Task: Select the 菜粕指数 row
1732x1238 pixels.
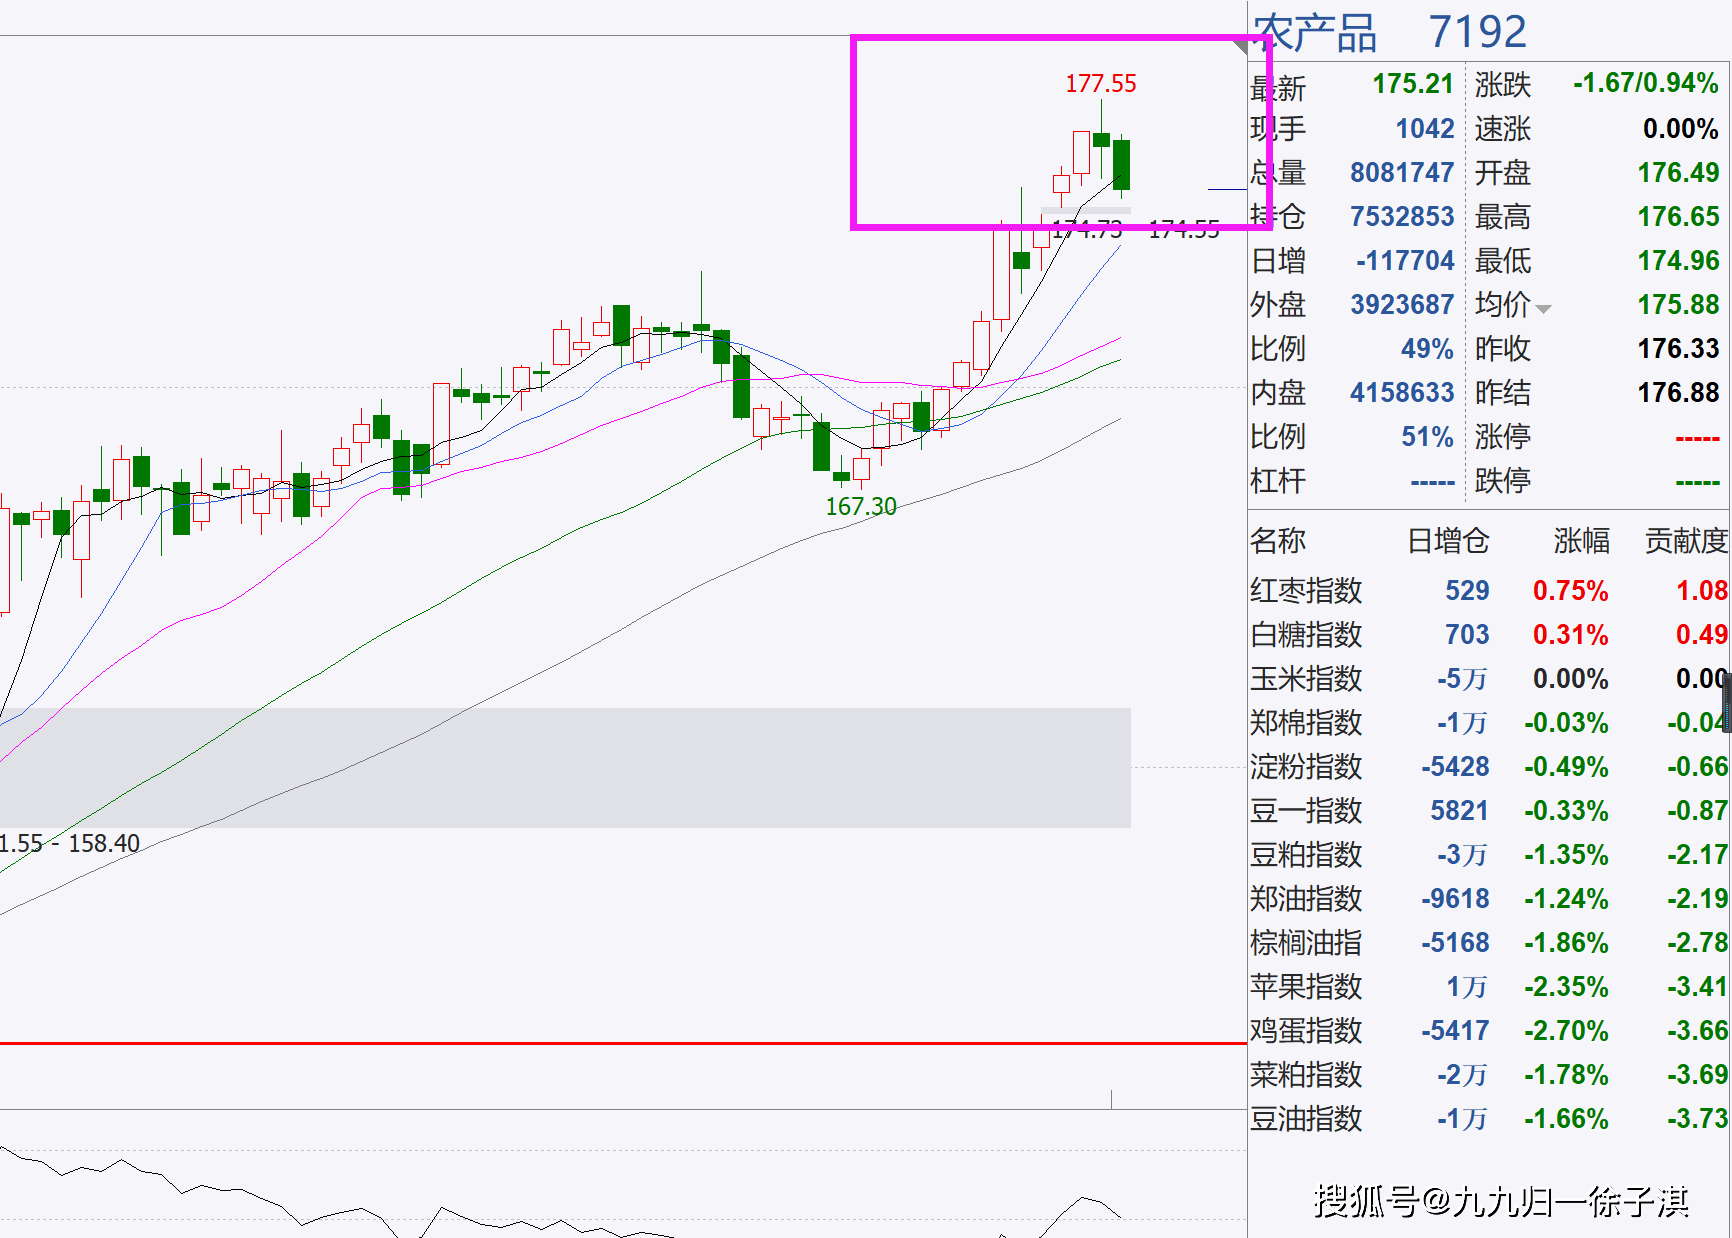Action: tap(1489, 1075)
